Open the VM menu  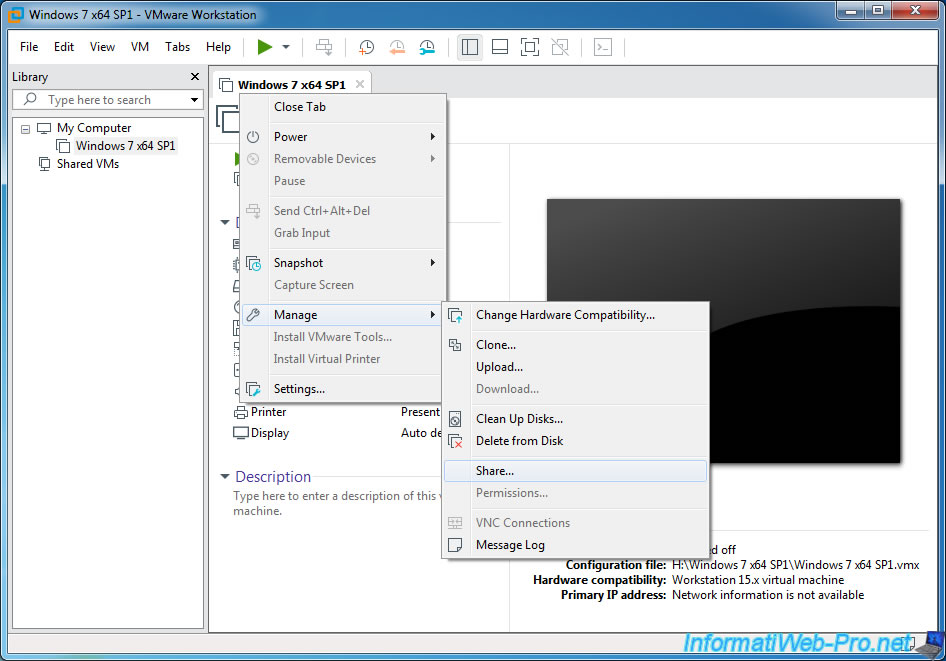(139, 47)
